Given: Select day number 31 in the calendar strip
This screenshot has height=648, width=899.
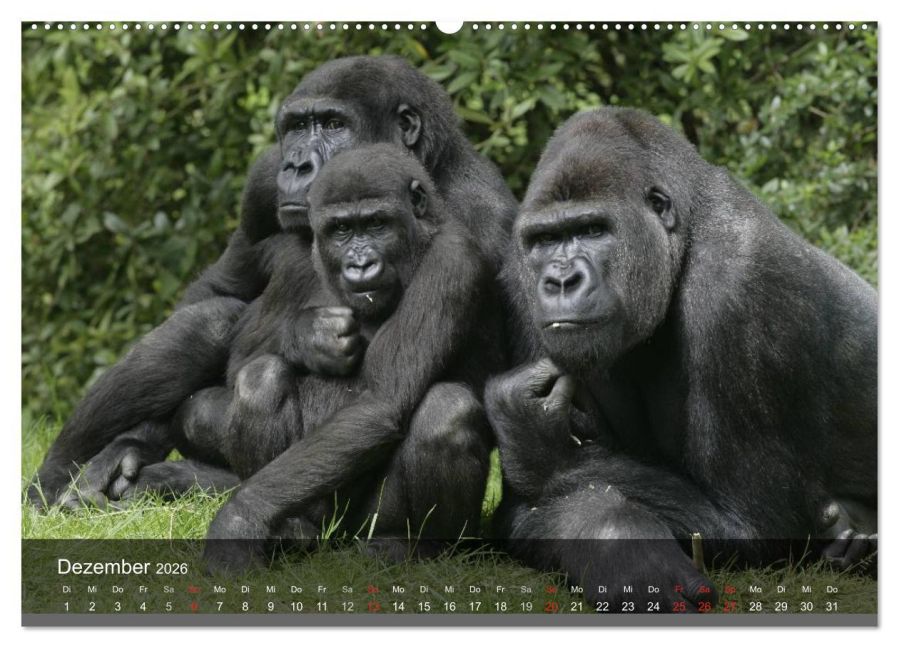Looking at the screenshot, I should (x=832, y=606).
